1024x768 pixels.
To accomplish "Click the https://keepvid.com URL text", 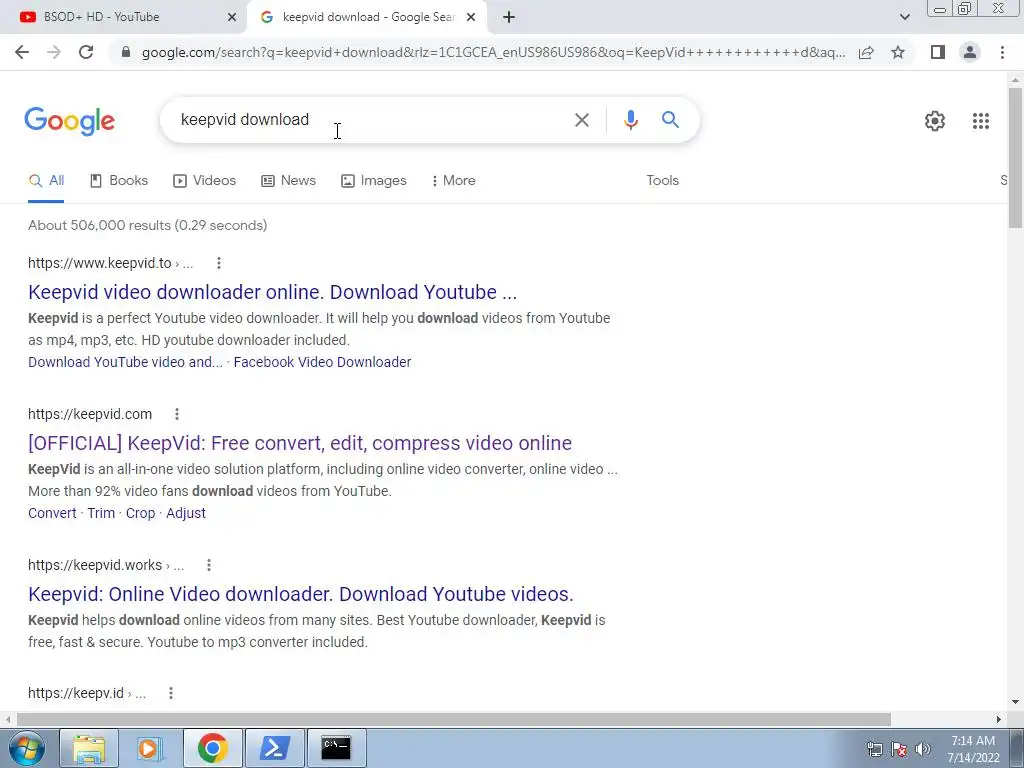I will pos(90,414).
